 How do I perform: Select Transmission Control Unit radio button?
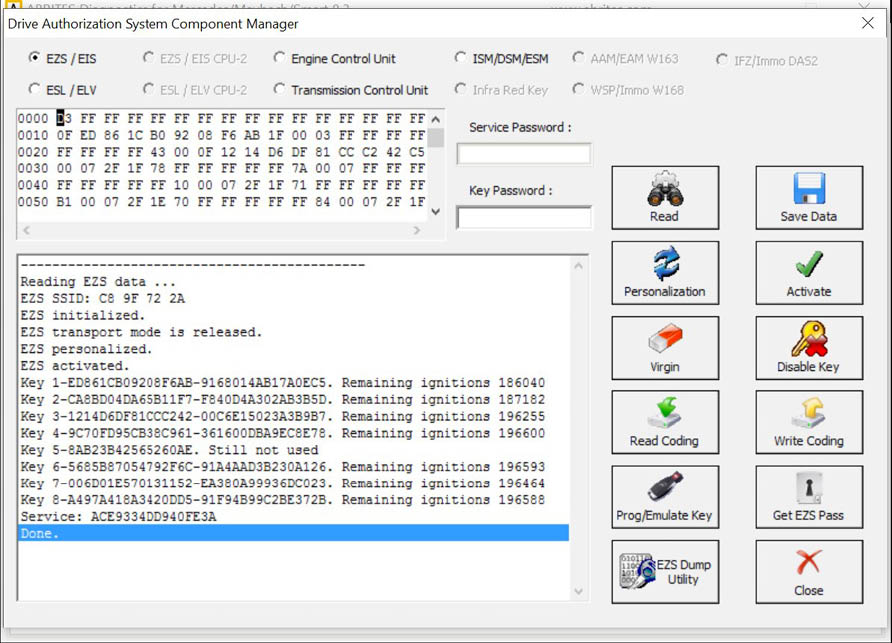click(279, 90)
